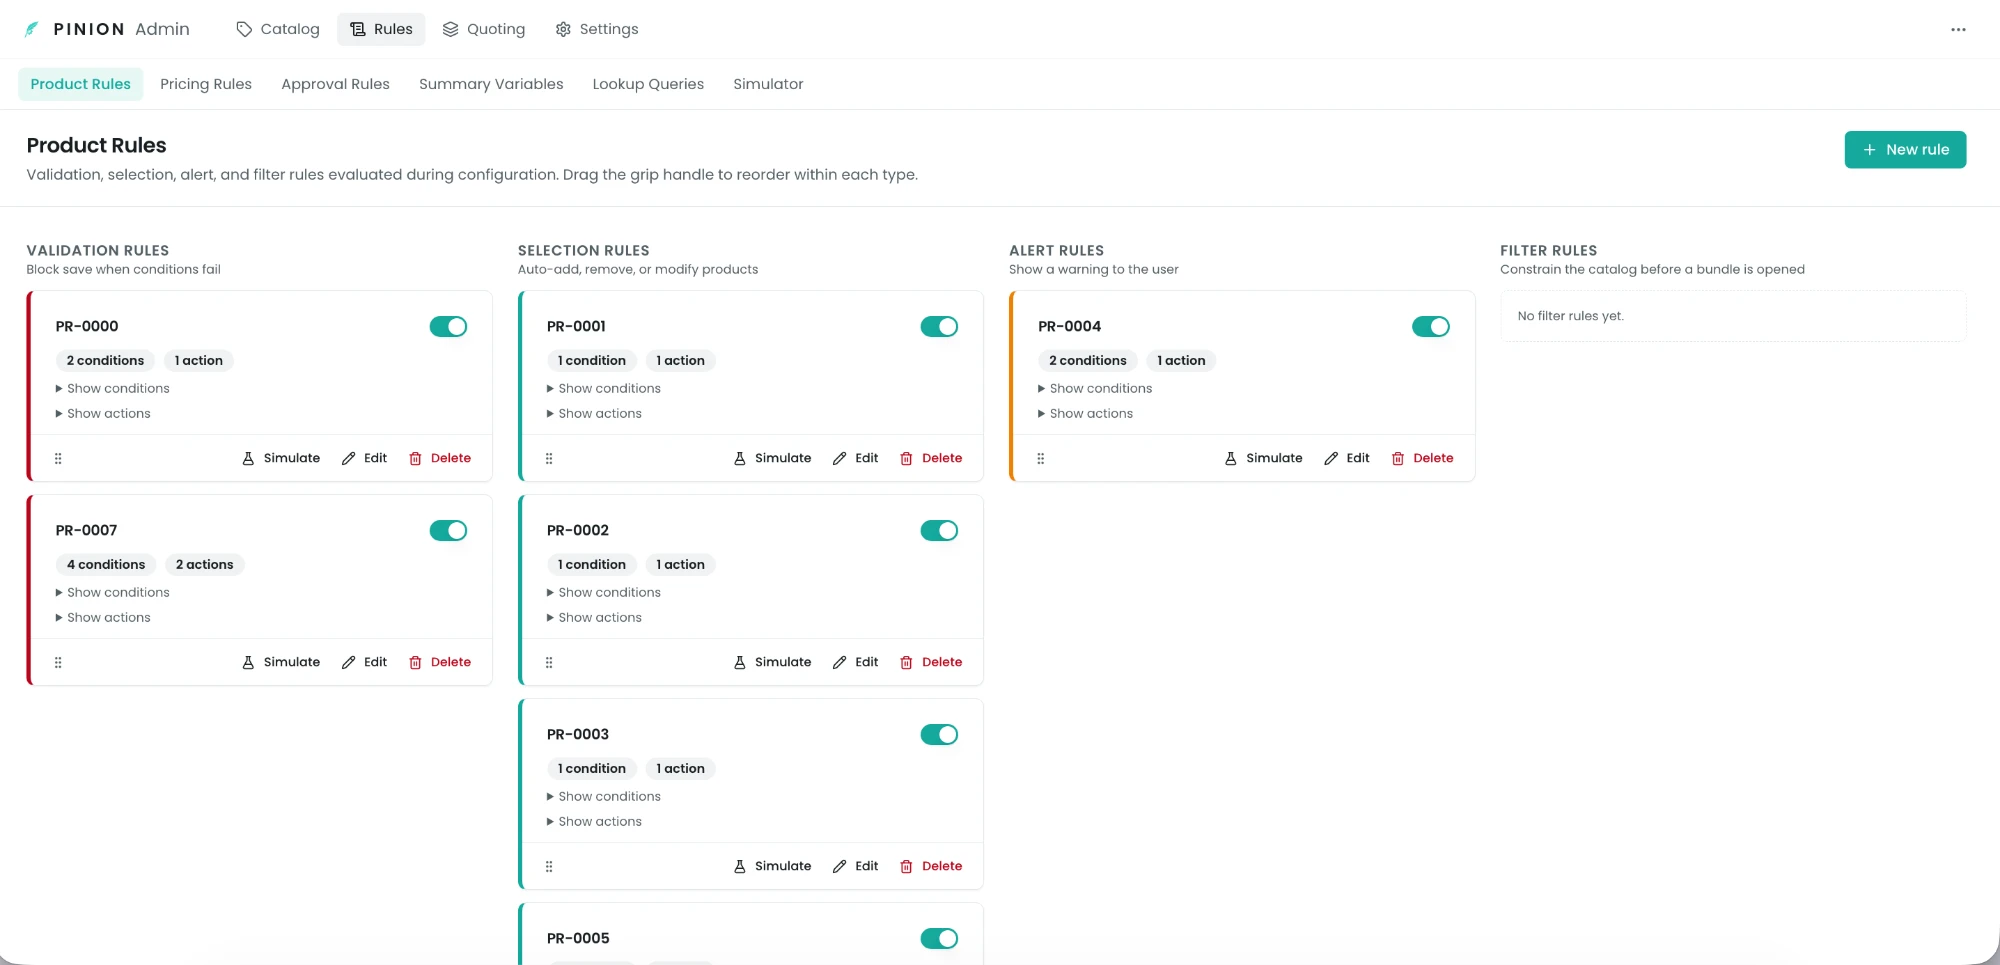Expand Show actions on PR-0000

[103, 413]
